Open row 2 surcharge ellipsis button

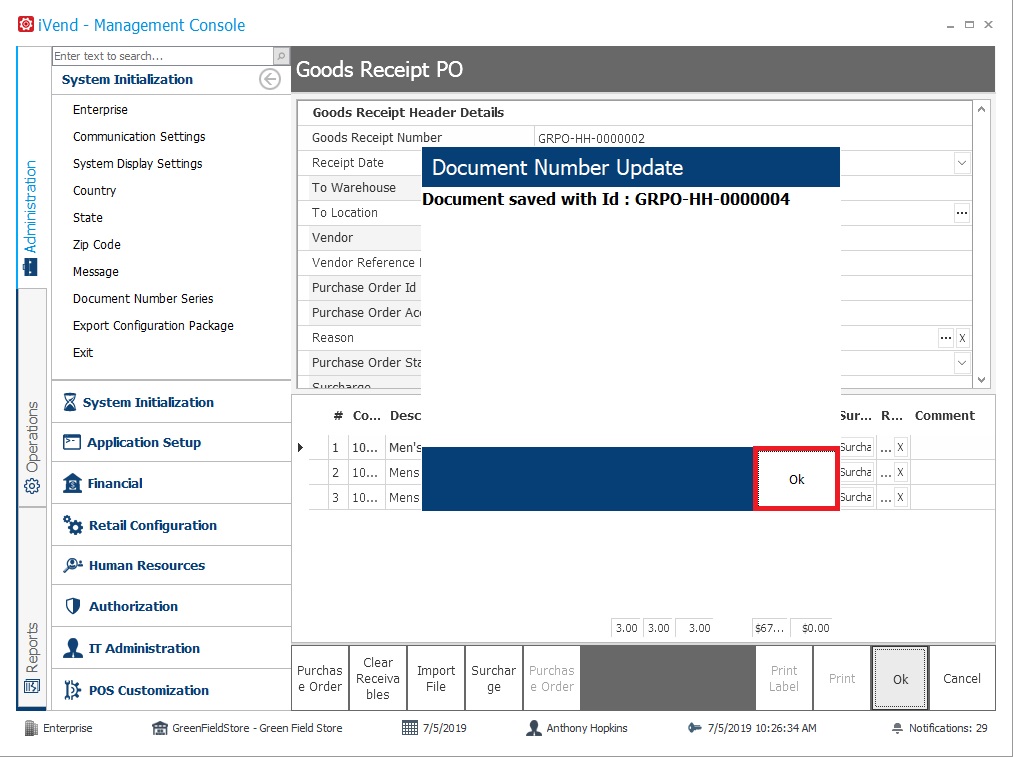886,472
